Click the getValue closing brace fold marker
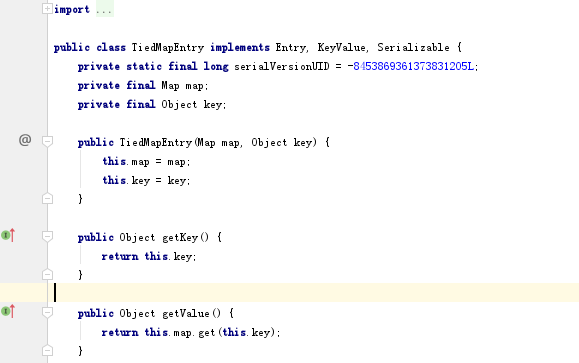Image resolution: width=579 pixels, height=363 pixels. [x=47, y=350]
